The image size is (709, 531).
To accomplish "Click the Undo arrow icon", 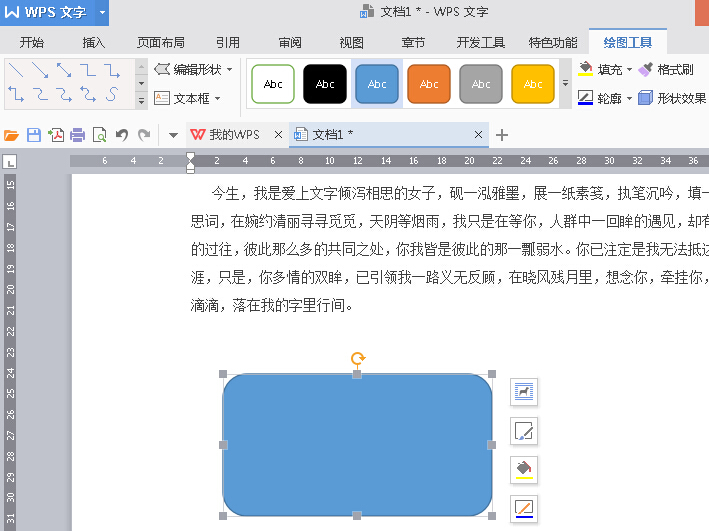I will click(x=122, y=135).
